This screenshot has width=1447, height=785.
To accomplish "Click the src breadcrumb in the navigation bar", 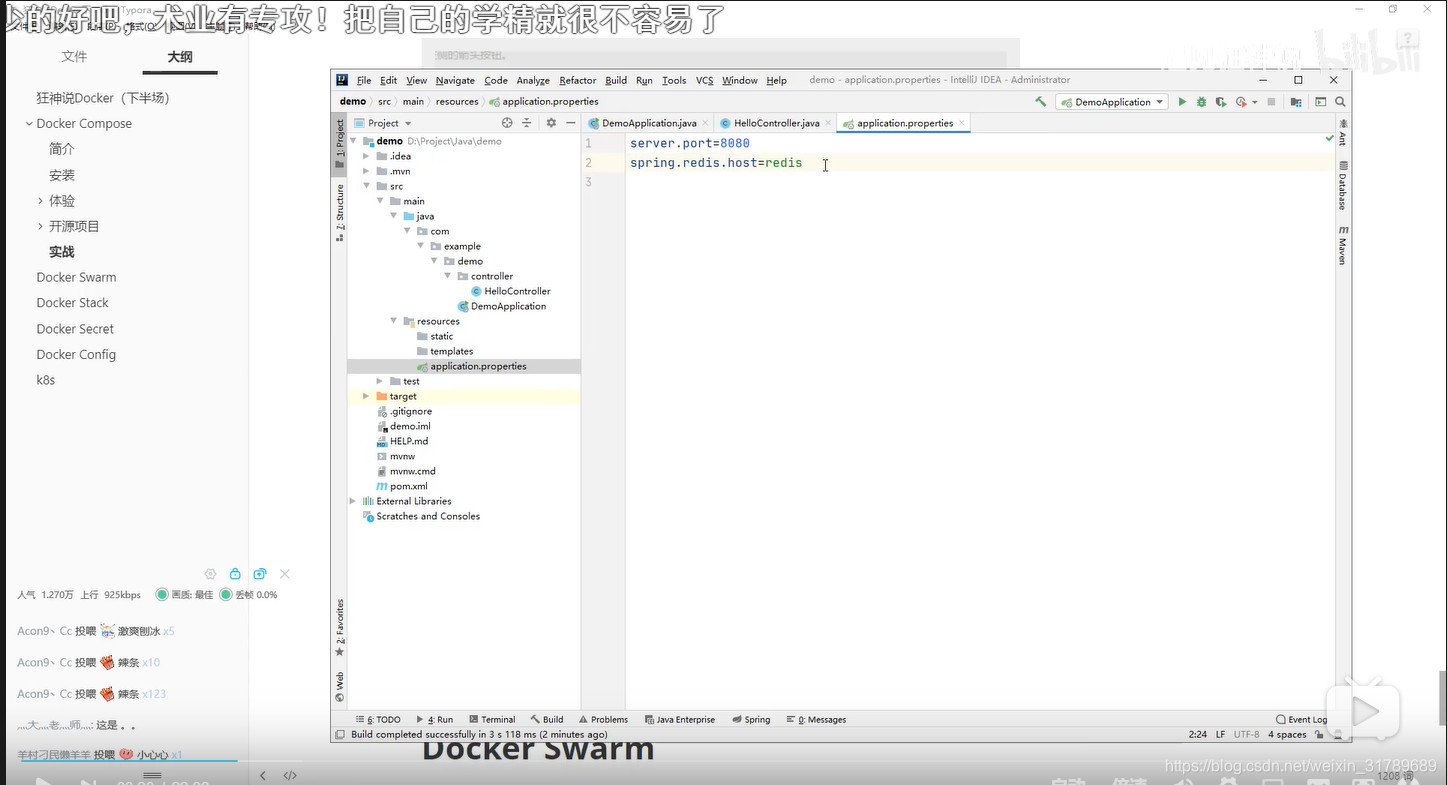I will (x=384, y=101).
